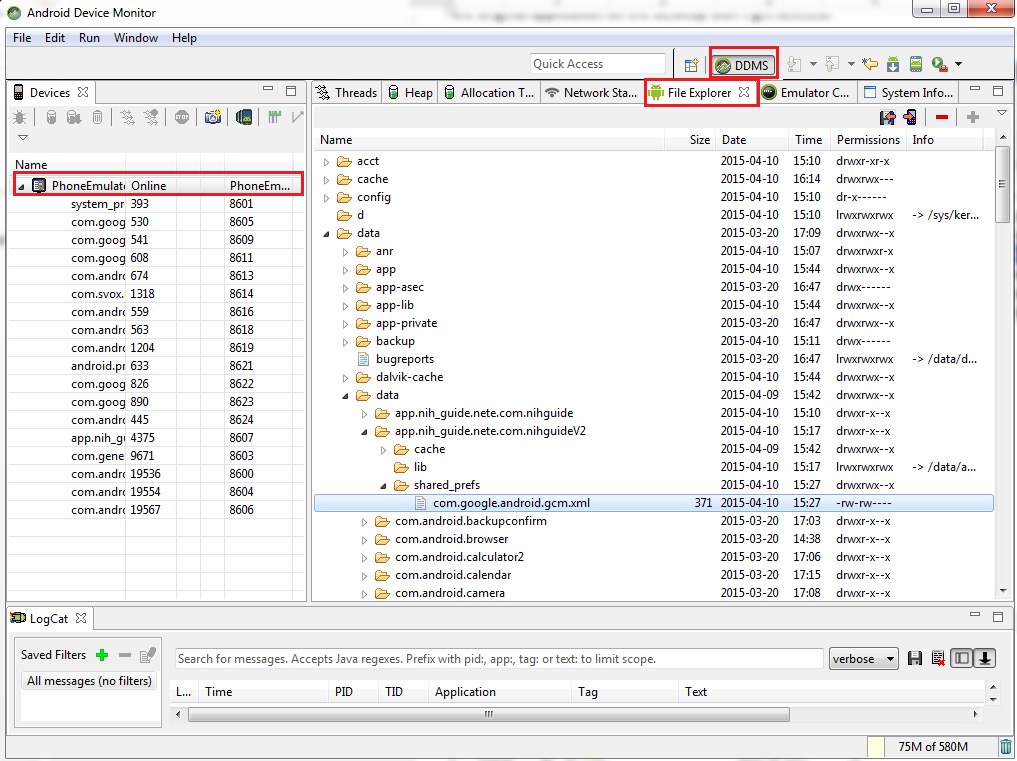The width and height of the screenshot is (1017, 761).
Task: Click the red minus delete icon
Action: (941, 117)
